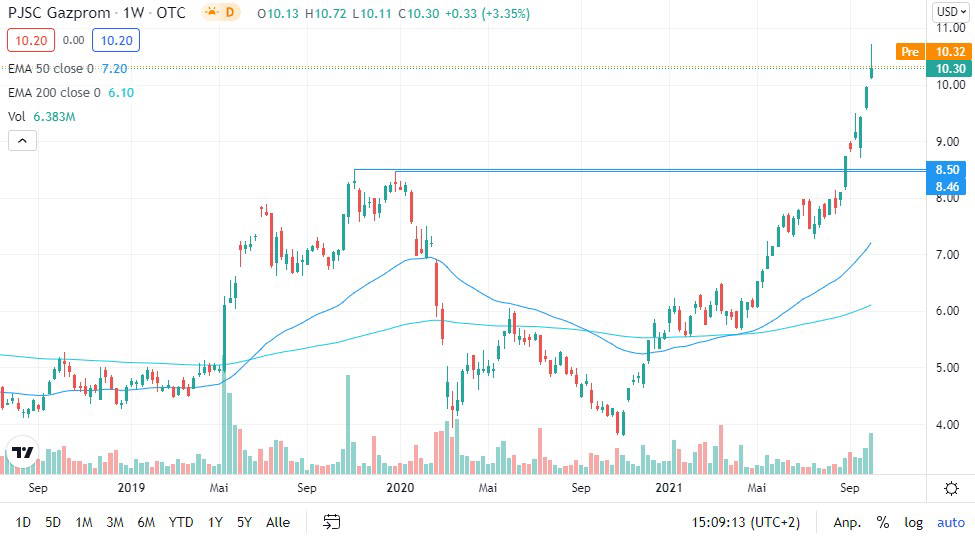Viewport: 975px width, 536px height.
Task: Click the 2020 time axis label
Action: point(400,488)
